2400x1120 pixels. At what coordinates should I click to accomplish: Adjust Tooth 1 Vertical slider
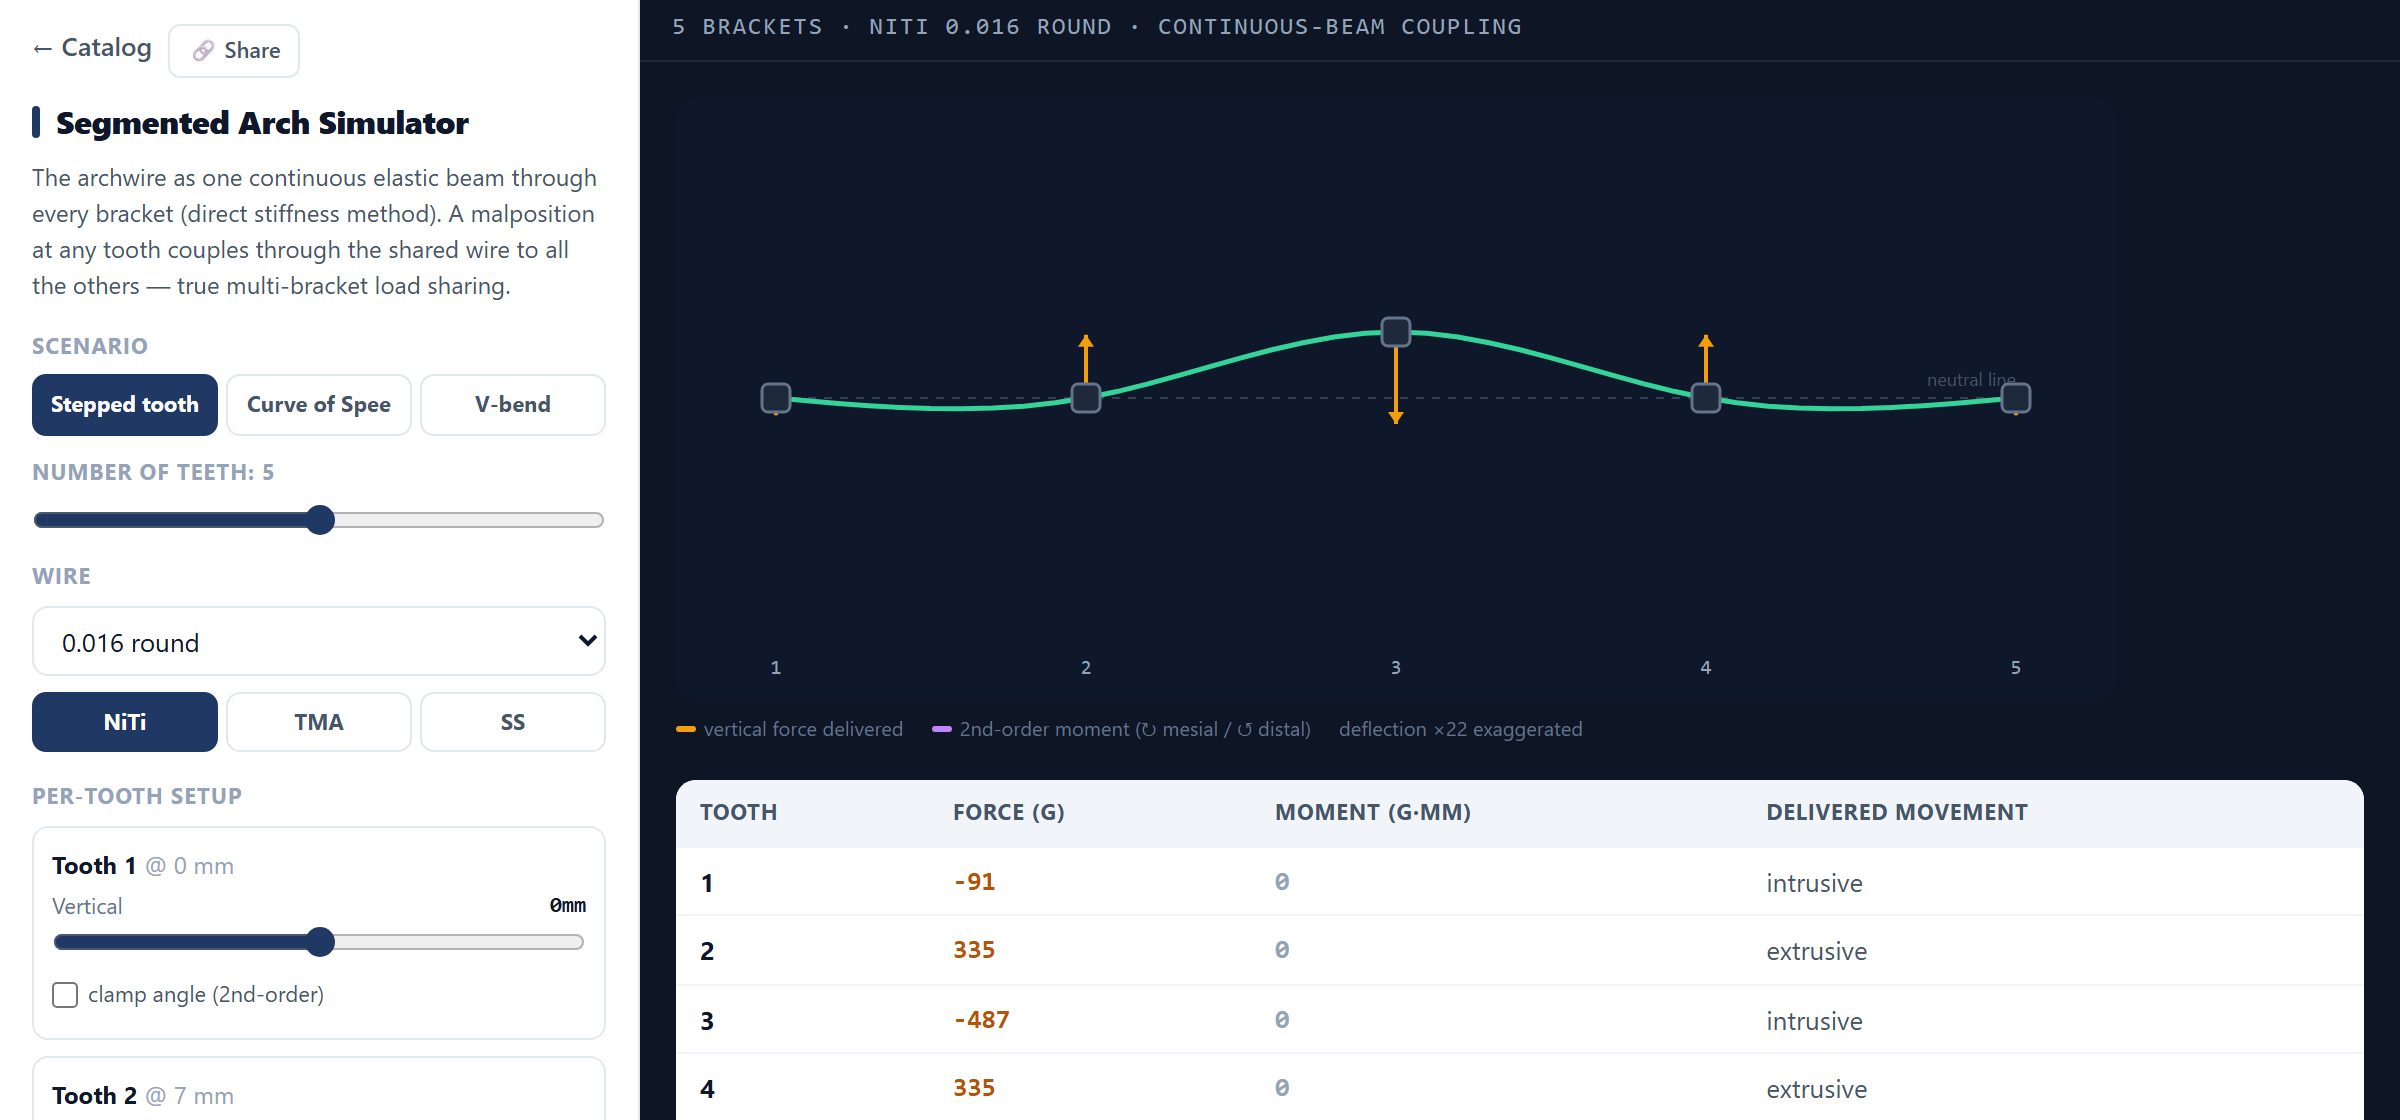click(319, 942)
